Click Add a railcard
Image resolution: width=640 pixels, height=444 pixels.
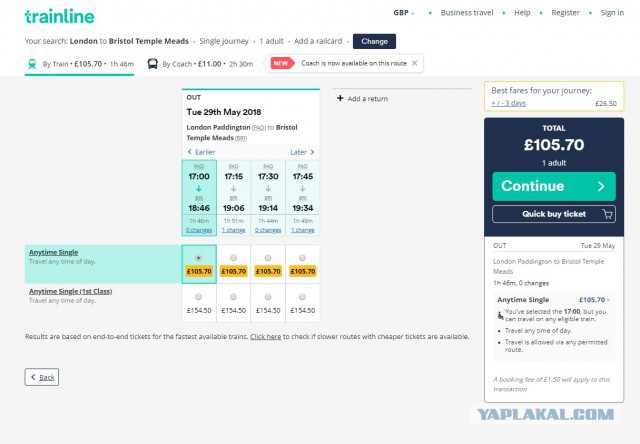(318, 41)
